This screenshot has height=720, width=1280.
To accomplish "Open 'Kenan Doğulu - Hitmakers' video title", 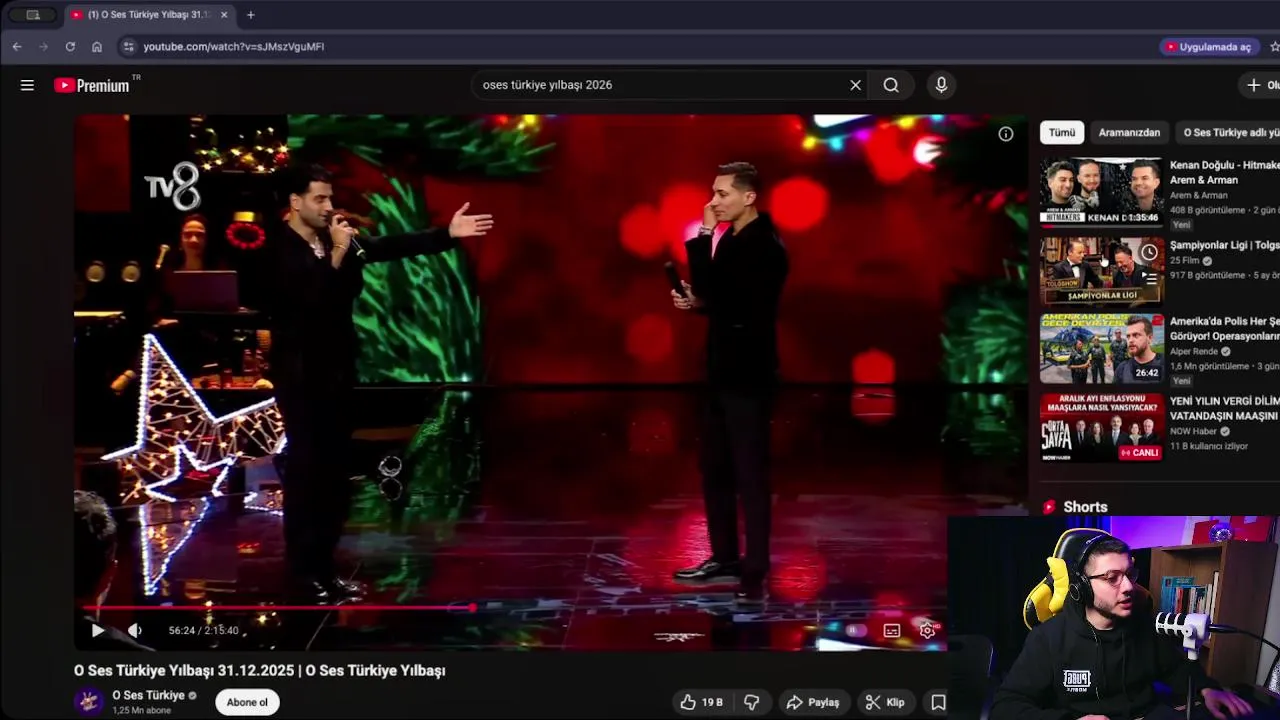I will coord(1225,172).
